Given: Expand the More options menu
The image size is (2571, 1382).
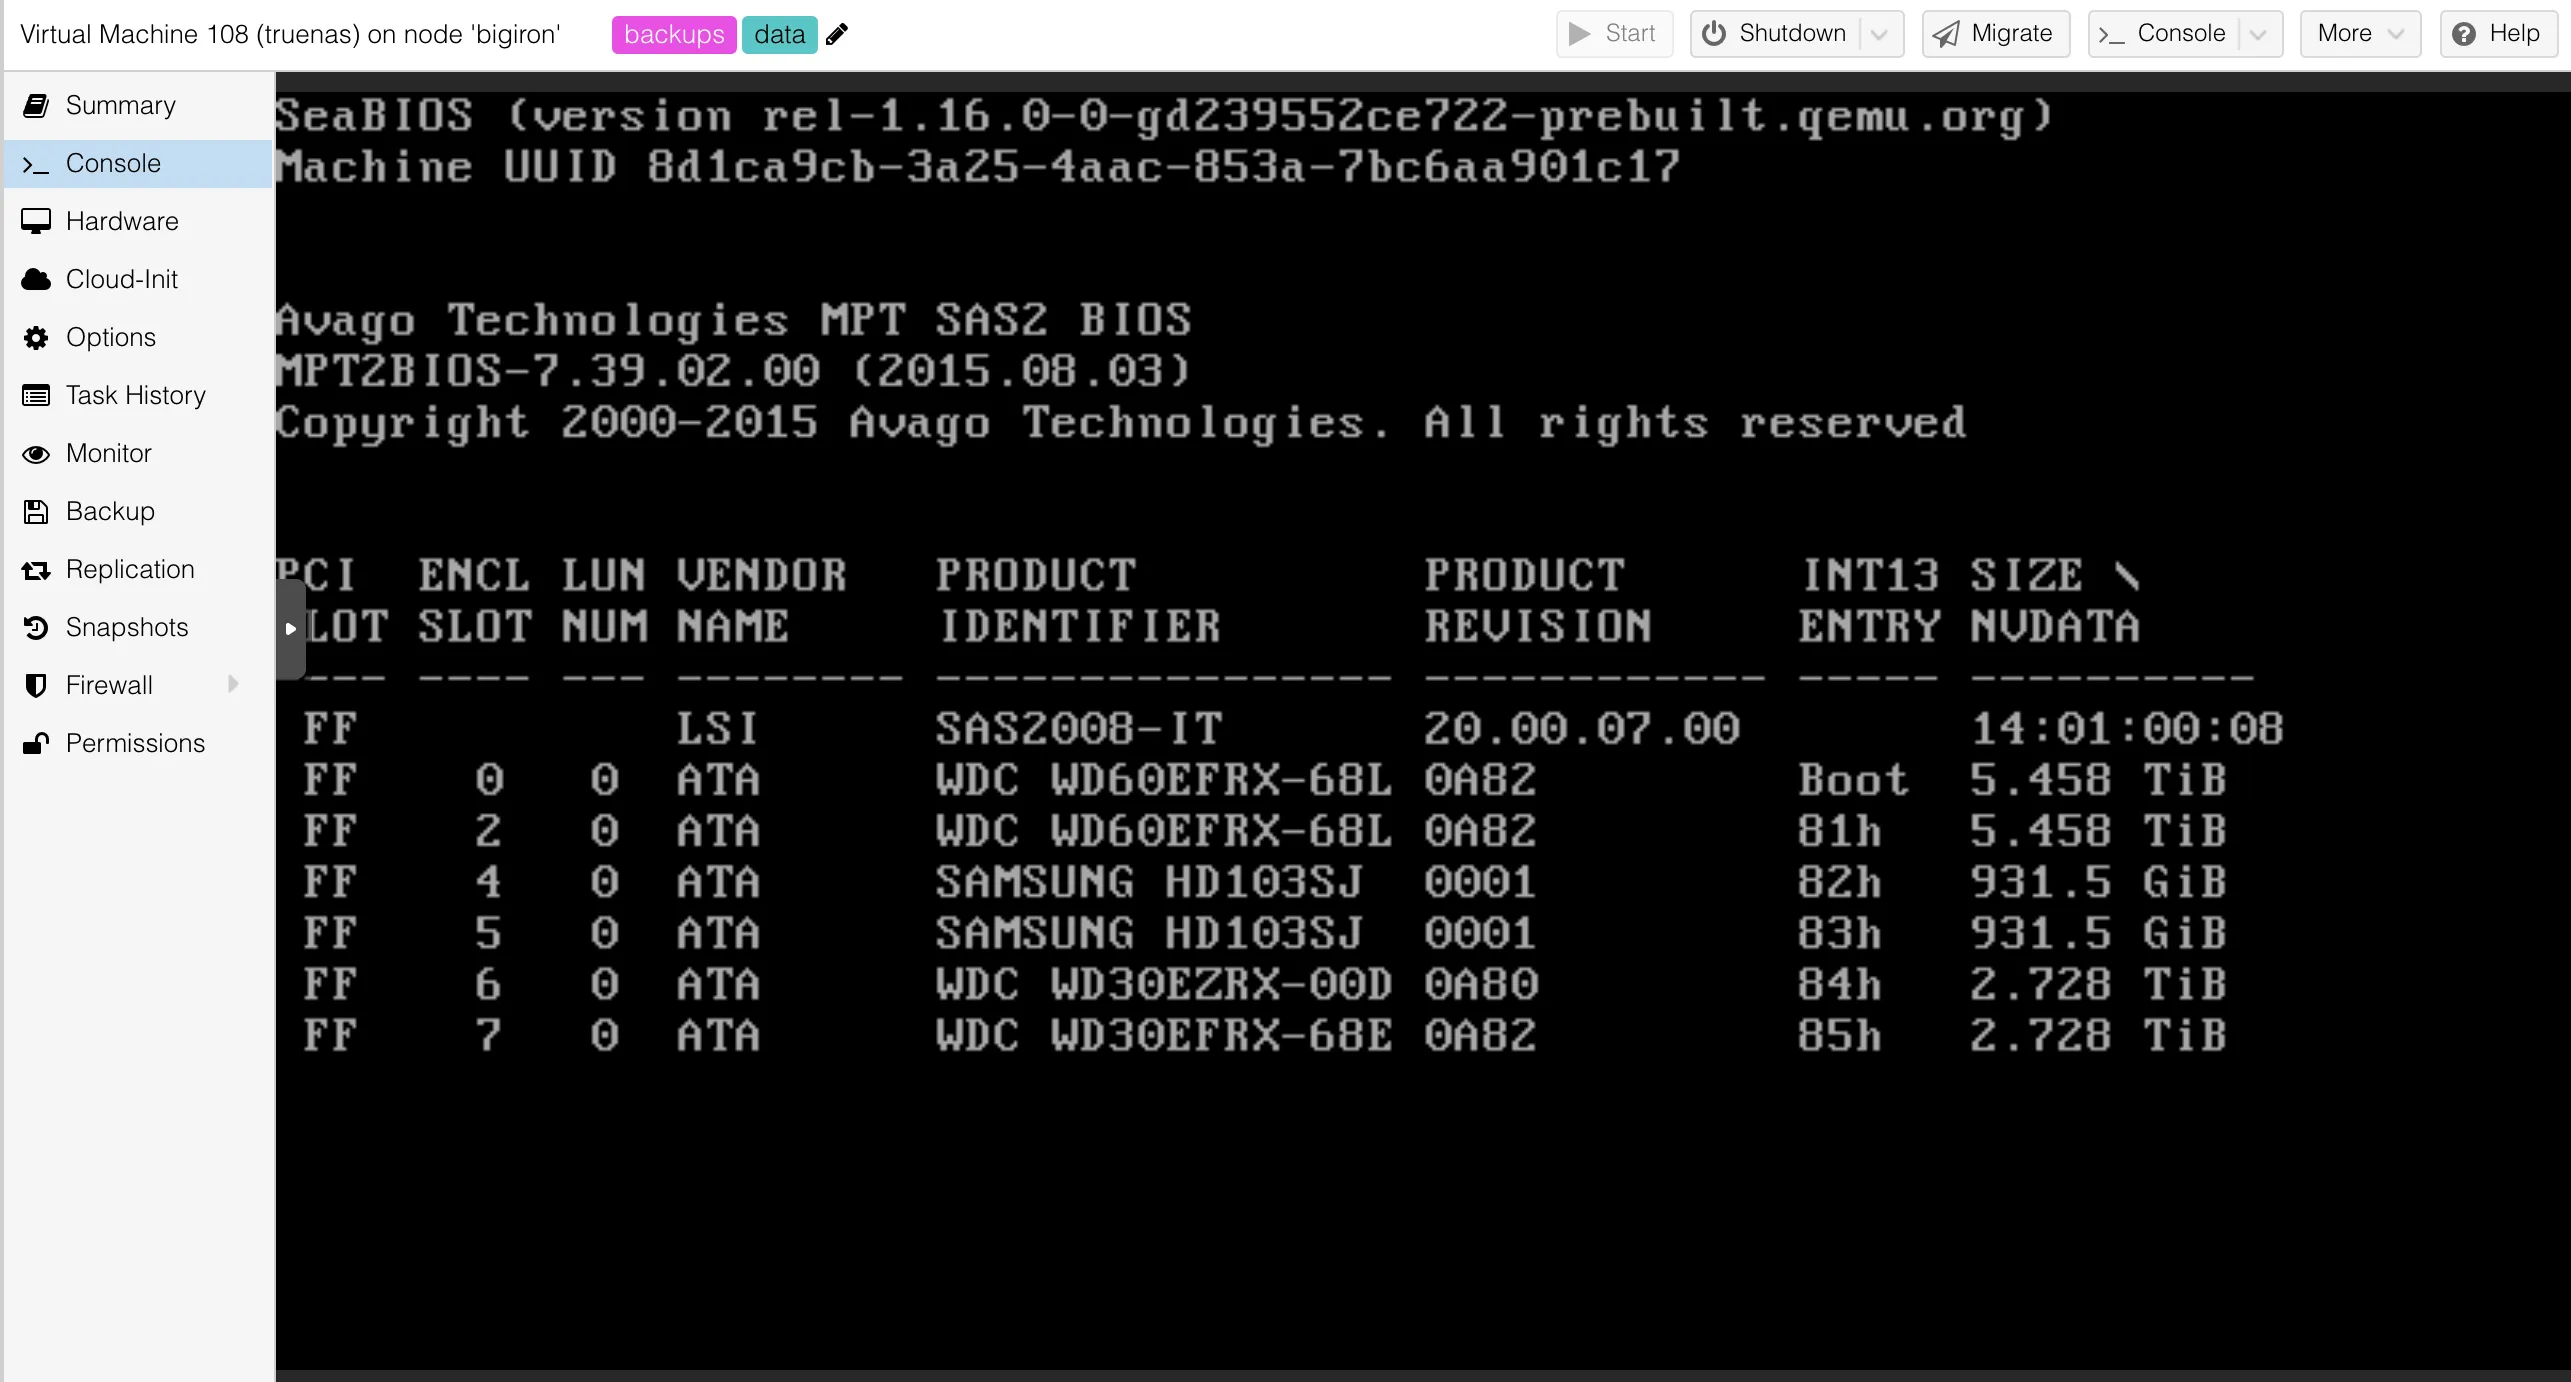Looking at the screenshot, I should pyautogui.click(x=2359, y=33).
